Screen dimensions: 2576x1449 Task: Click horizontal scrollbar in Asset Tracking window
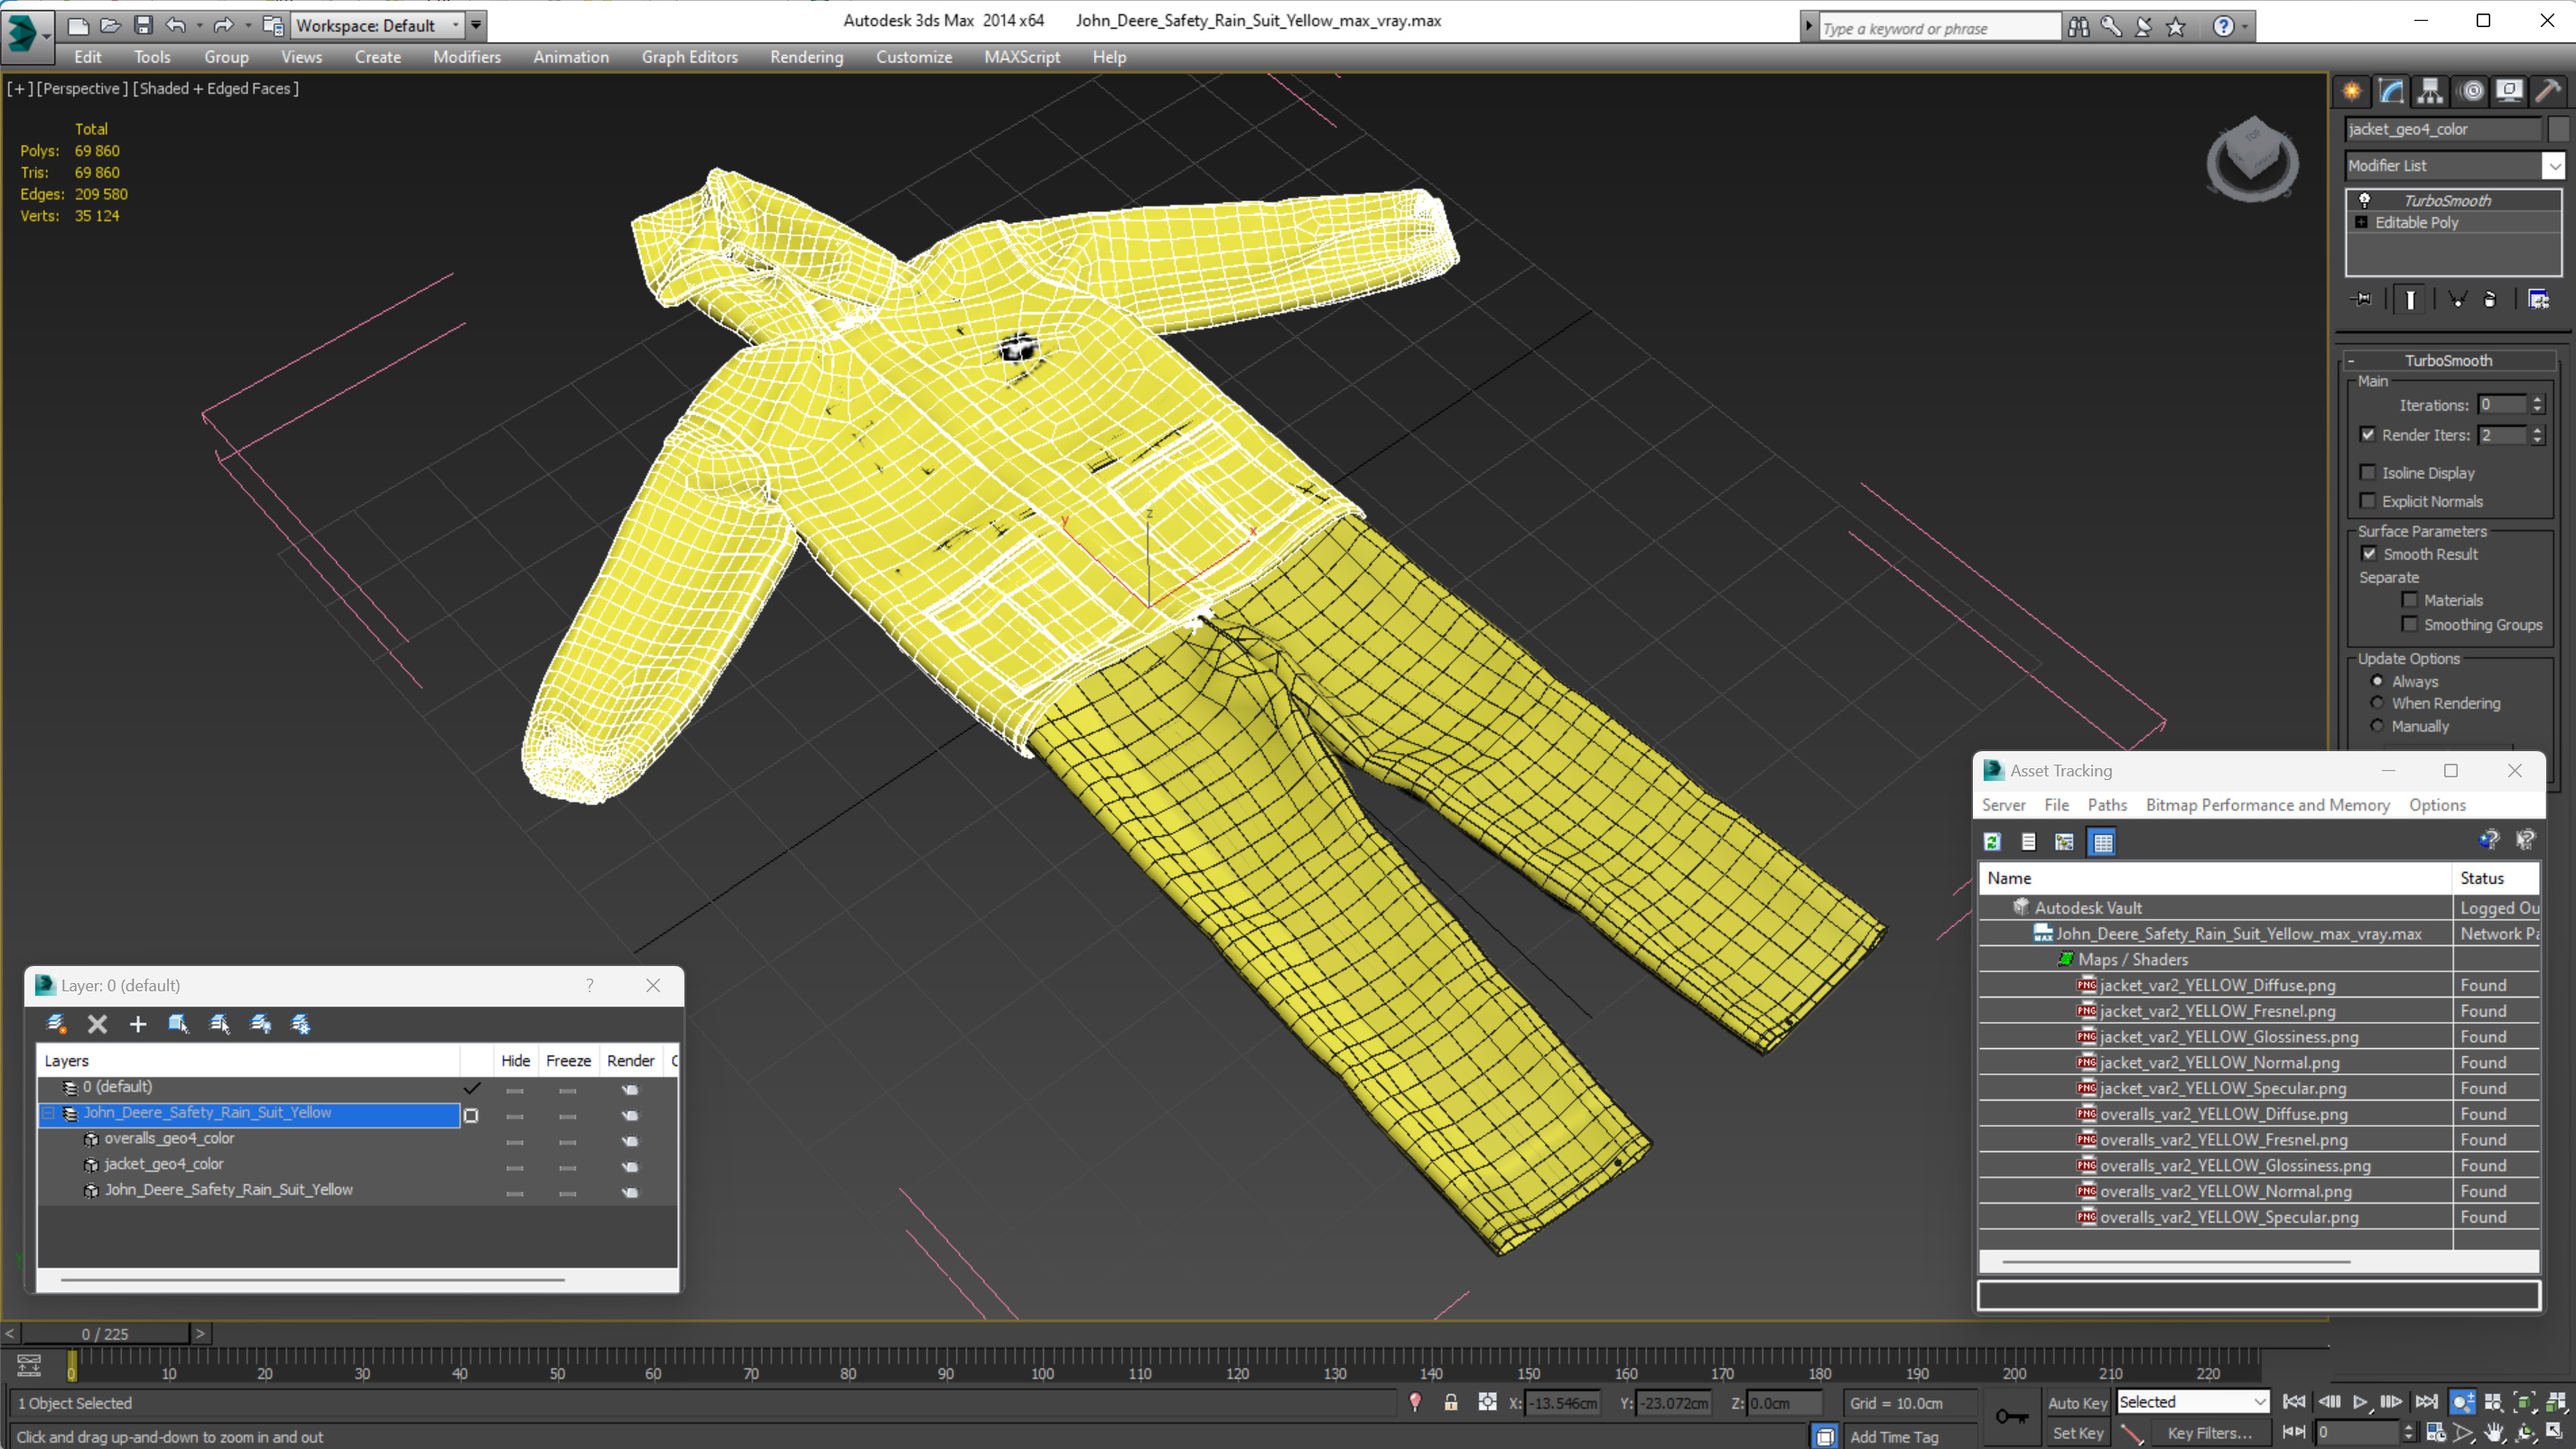pos(2175,1262)
